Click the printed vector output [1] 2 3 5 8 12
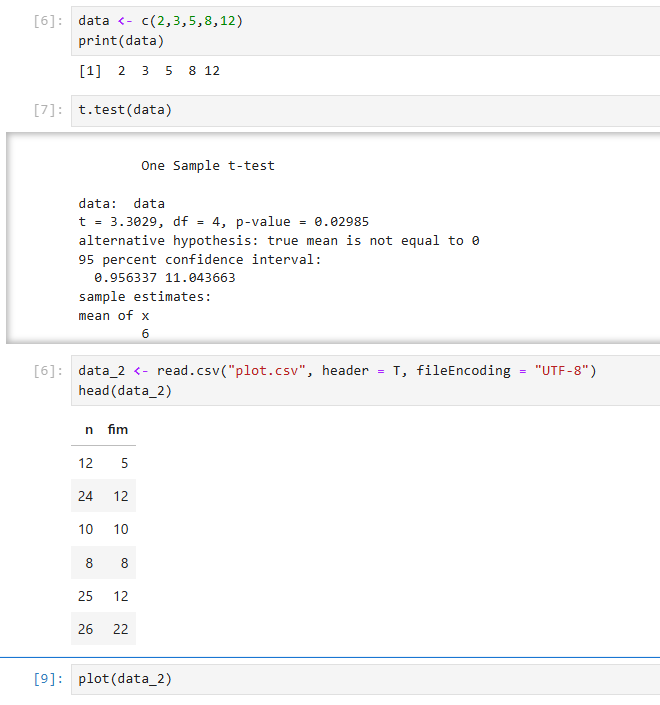This screenshot has height=705, width=660. 149,71
